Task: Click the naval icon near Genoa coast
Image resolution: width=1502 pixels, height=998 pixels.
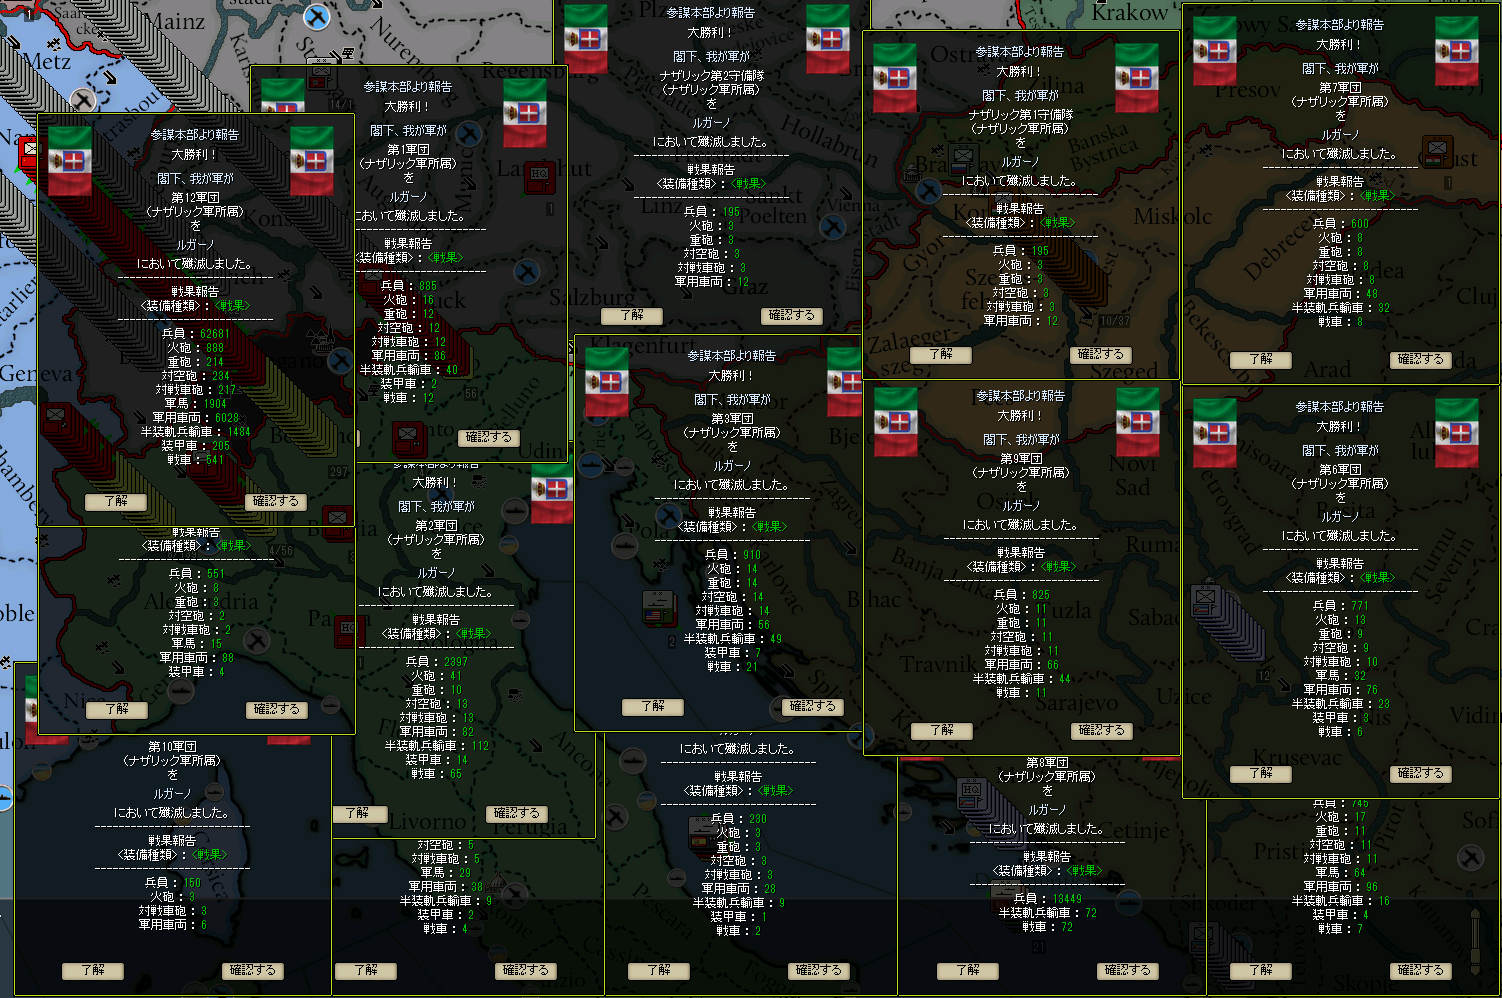Action: pos(181,690)
